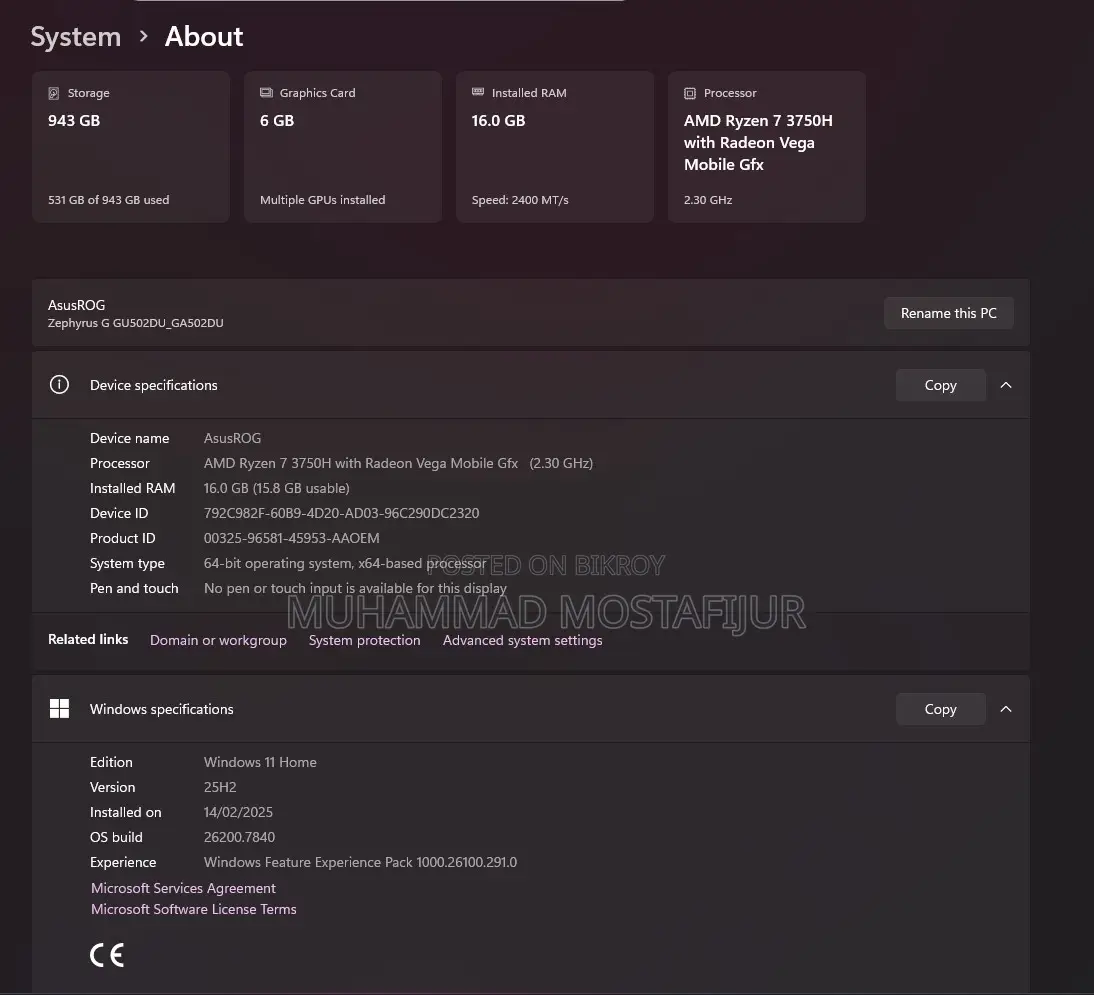Click the Processor value in Device specifications
The width and height of the screenshot is (1094, 995).
398,463
